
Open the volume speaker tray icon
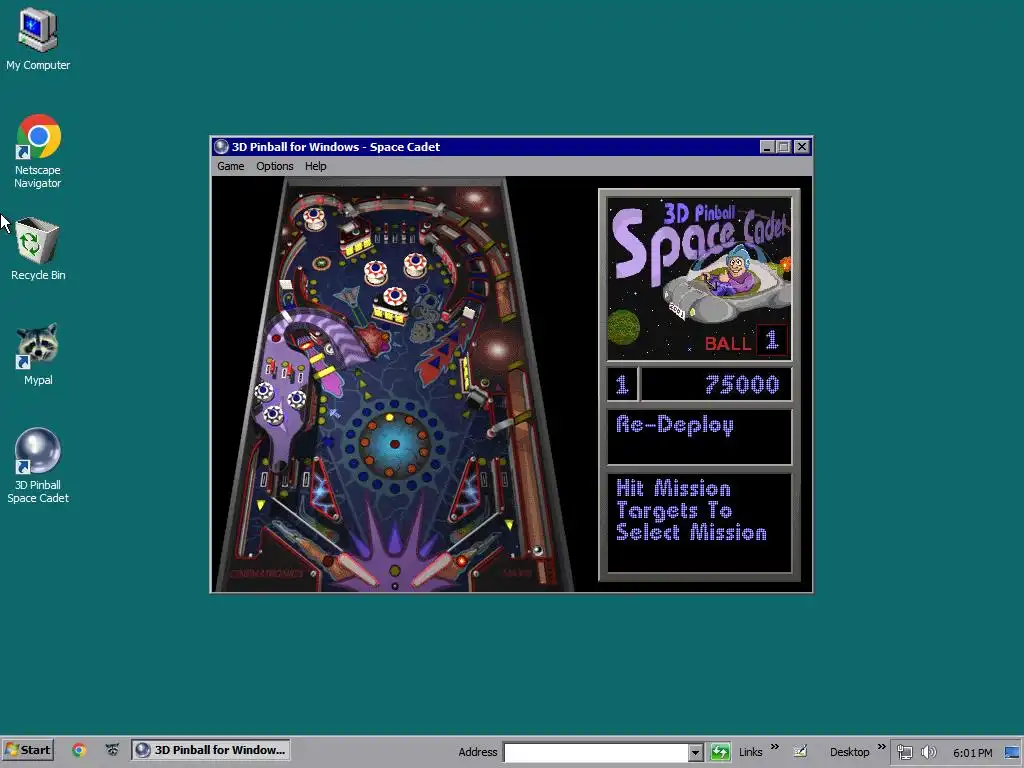(929, 752)
